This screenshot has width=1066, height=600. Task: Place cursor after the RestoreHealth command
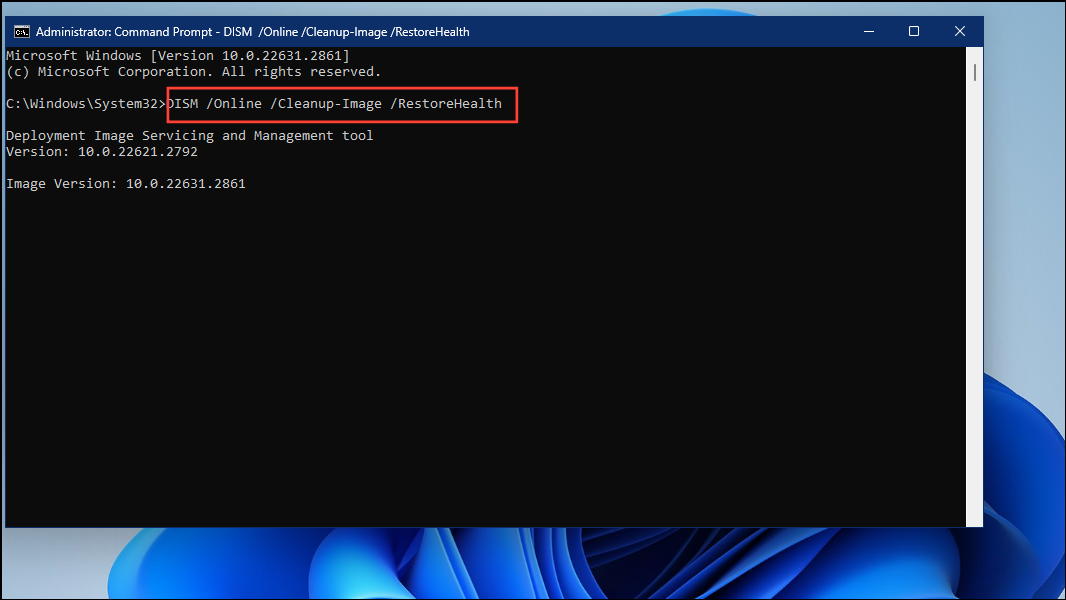point(505,103)
